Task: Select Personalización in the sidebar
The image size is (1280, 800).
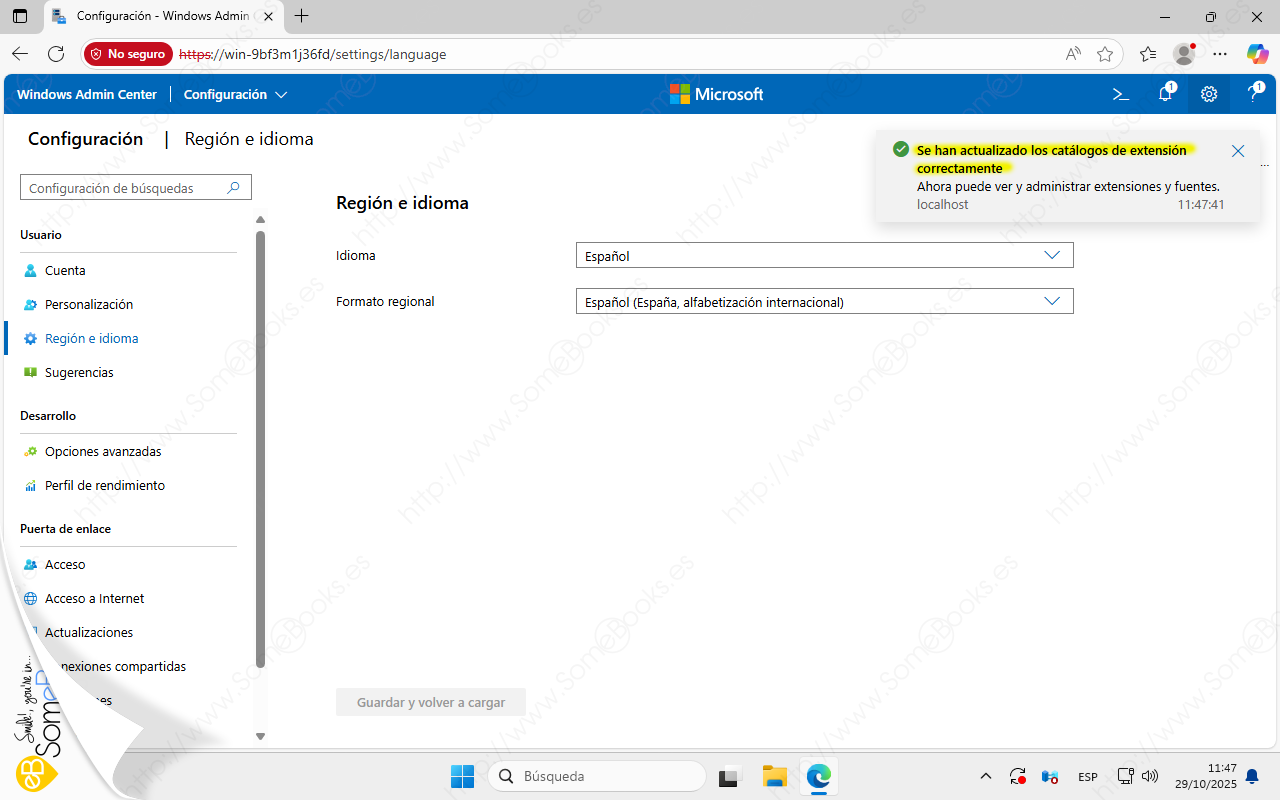Action: coord(89,305)
